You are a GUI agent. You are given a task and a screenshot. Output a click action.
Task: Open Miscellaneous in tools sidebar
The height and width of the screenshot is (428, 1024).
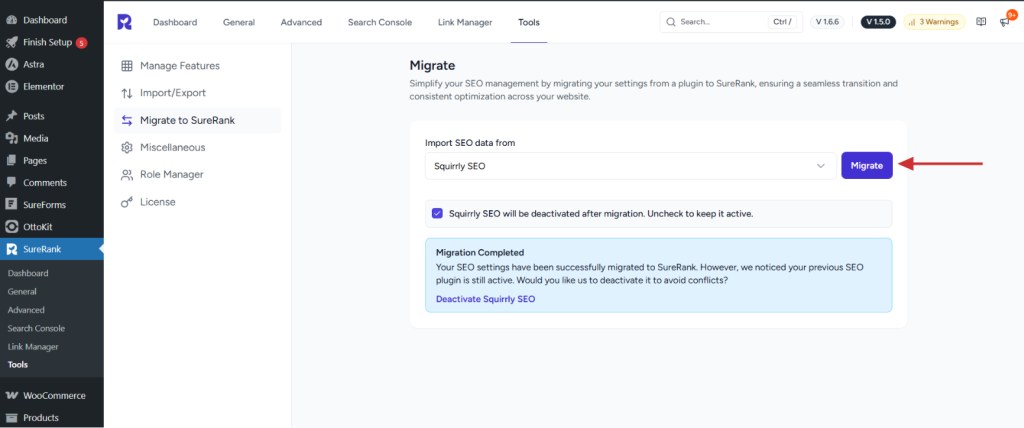pos(197,148)
